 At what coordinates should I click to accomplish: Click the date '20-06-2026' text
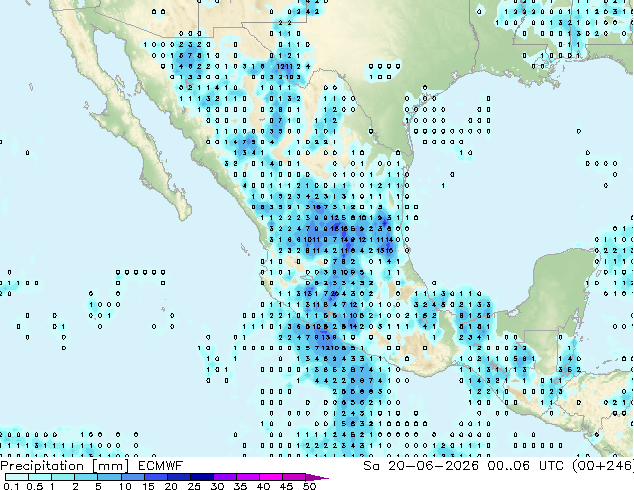point(433,466)
